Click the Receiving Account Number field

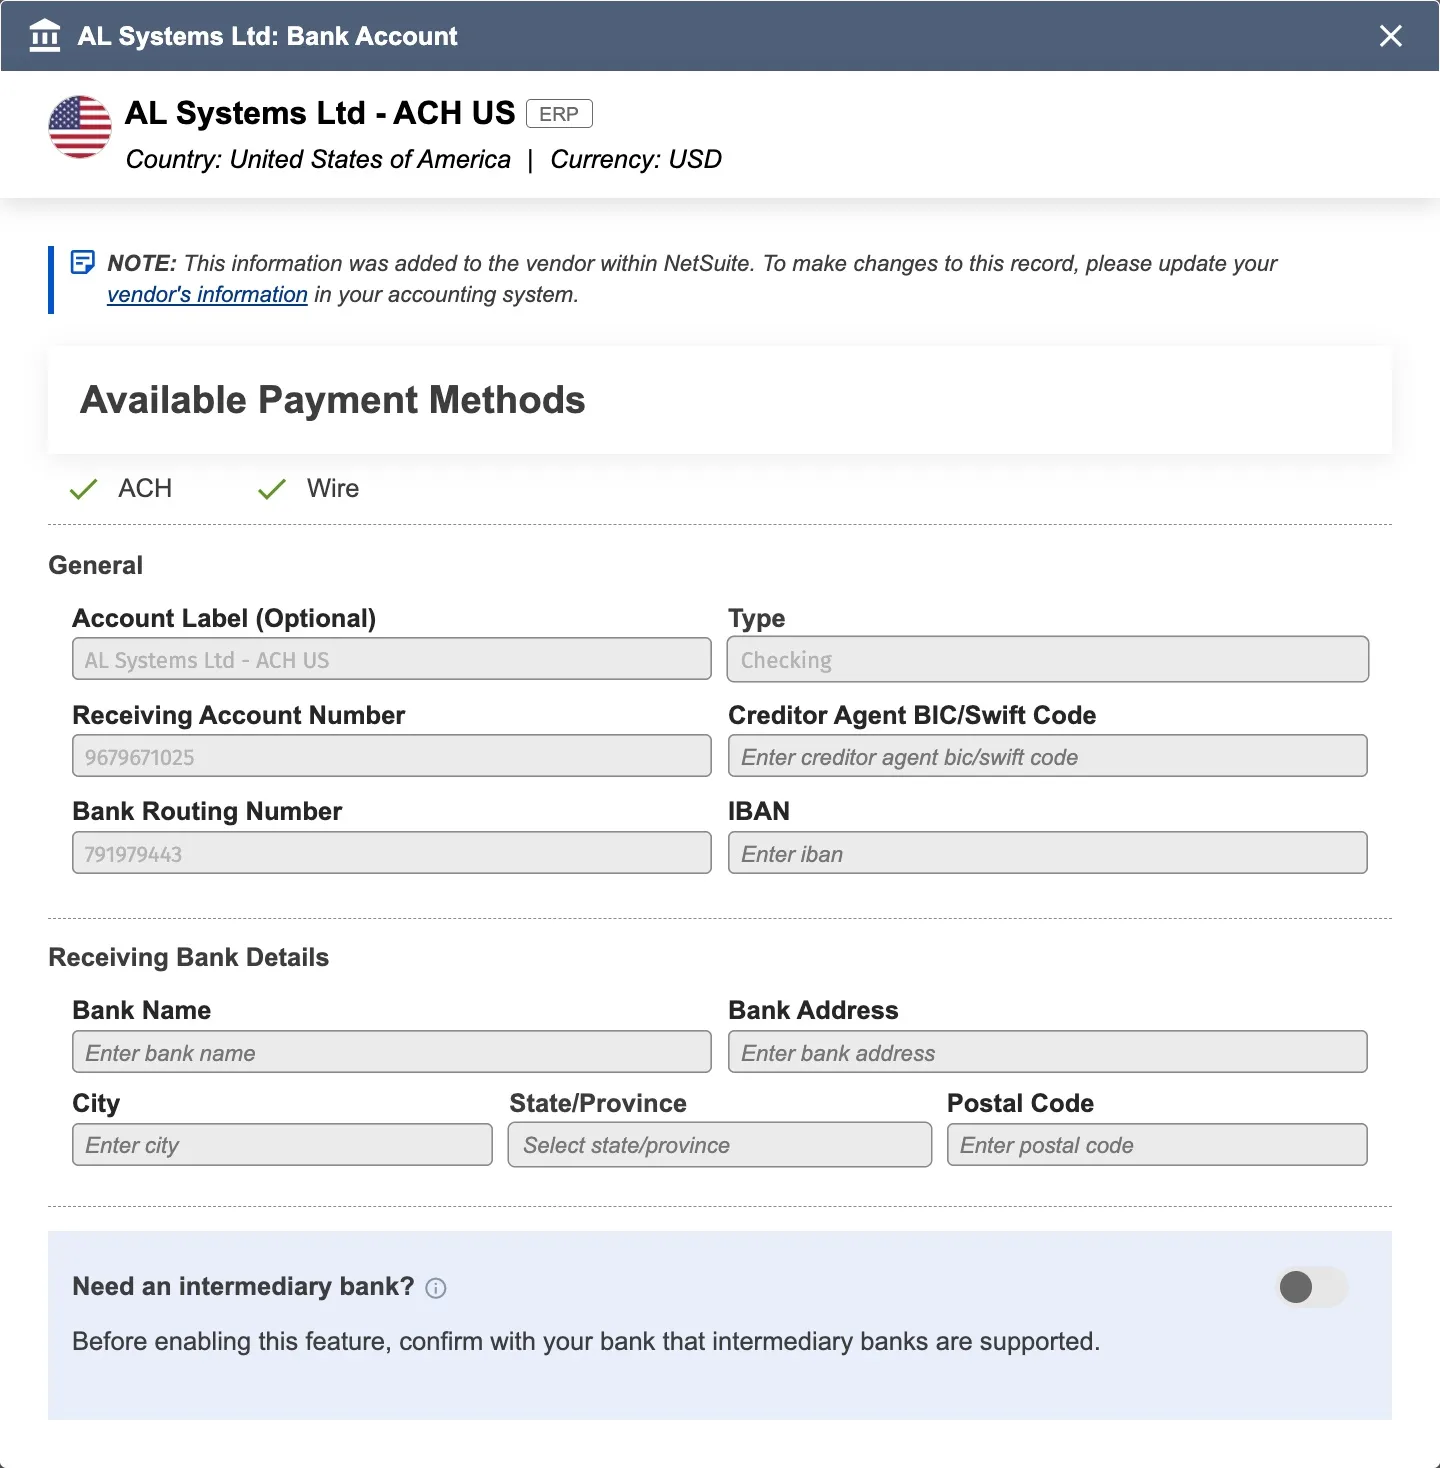point(392,756)
